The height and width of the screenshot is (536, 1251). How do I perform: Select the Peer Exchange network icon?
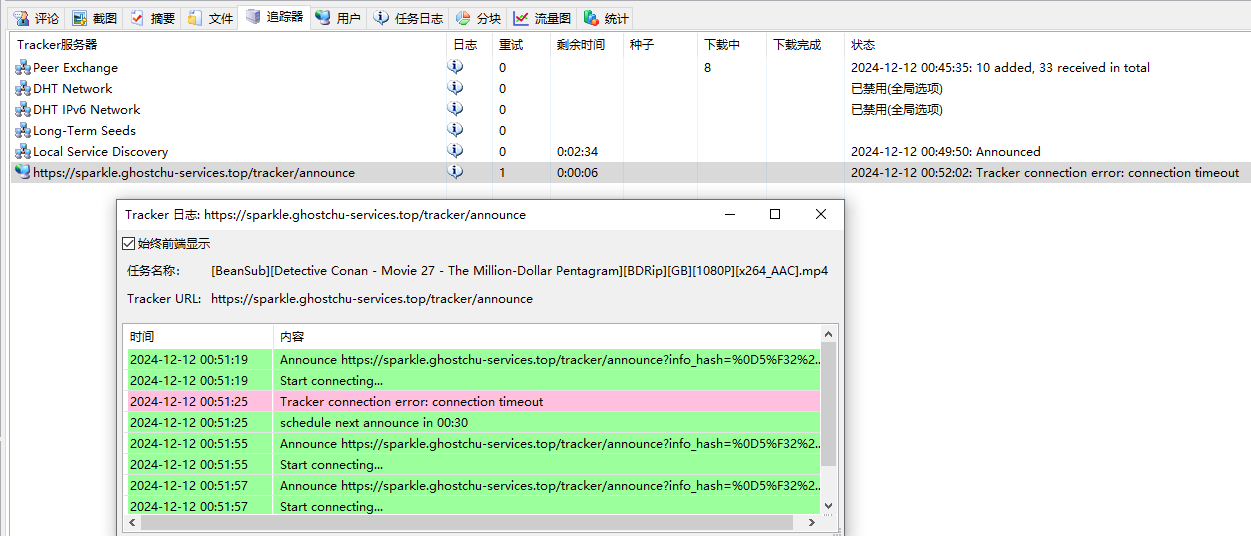coord(23,68)
